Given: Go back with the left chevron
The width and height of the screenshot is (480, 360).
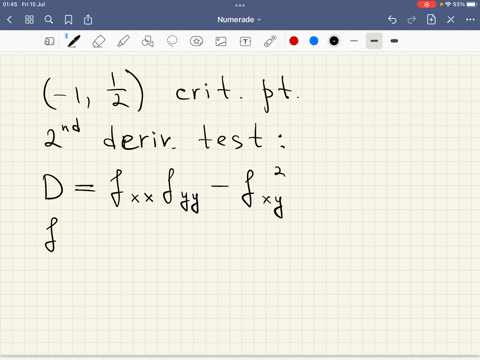Looking at the screenshot, I should [x=9, y=20].
